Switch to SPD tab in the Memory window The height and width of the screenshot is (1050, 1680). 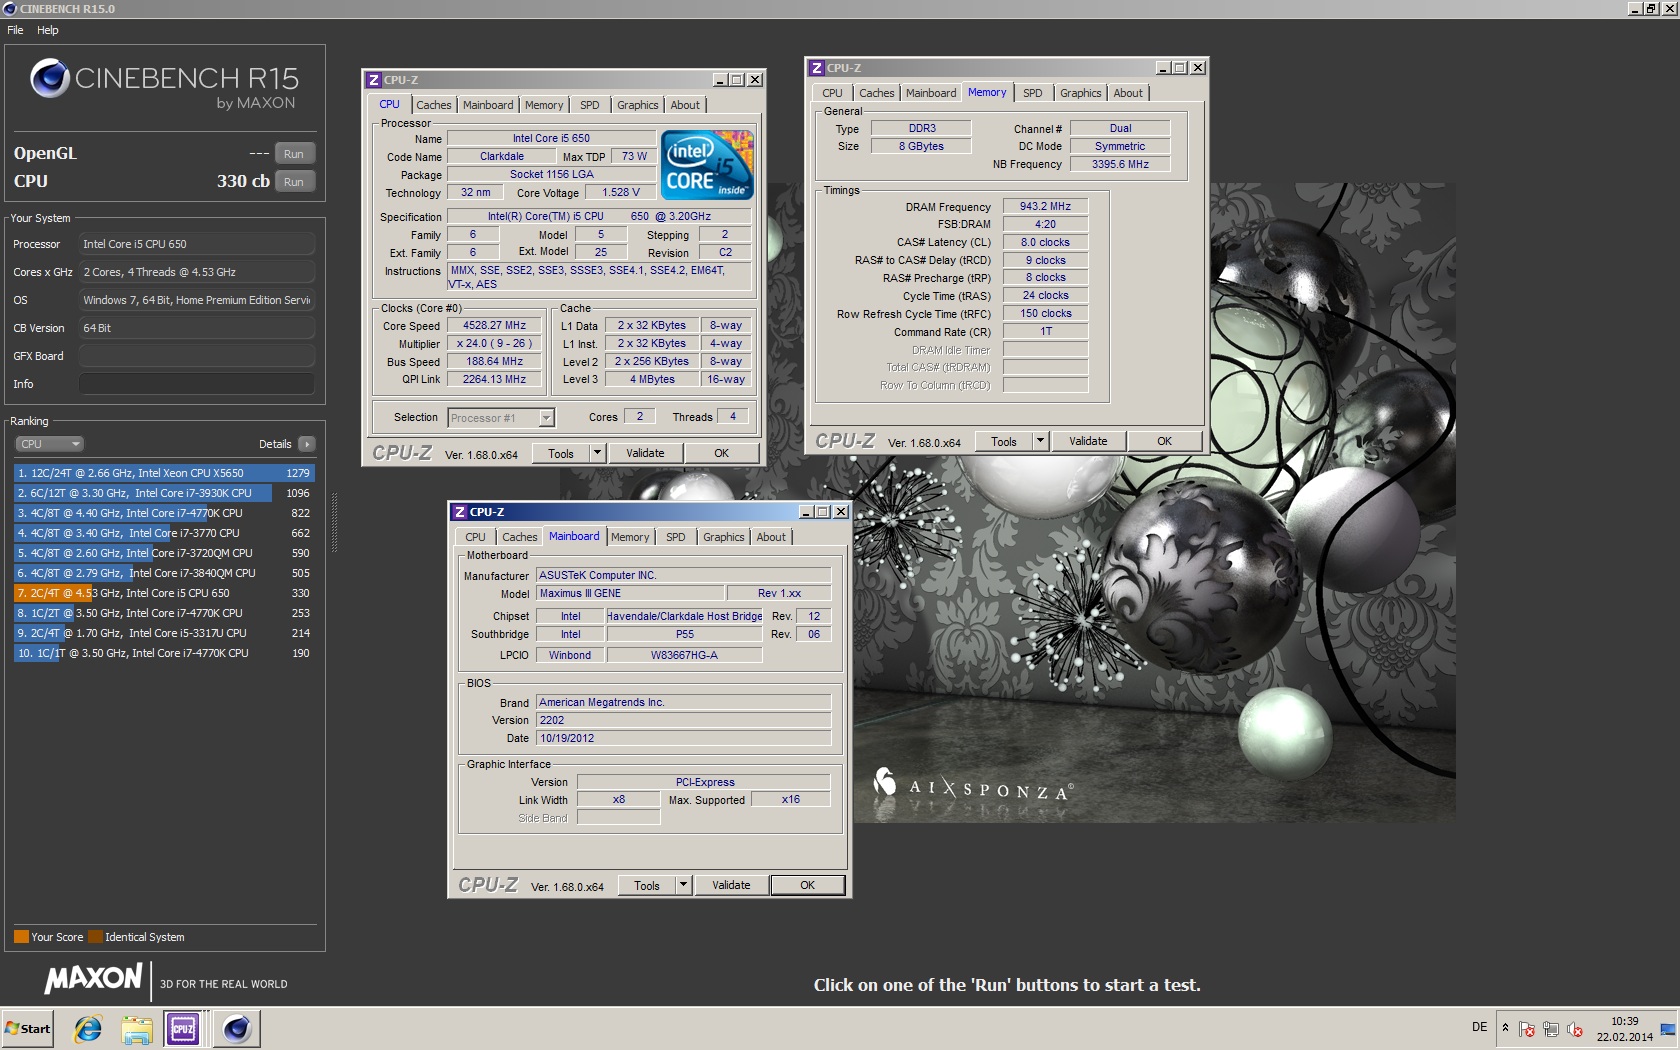tap(1033, 93)
